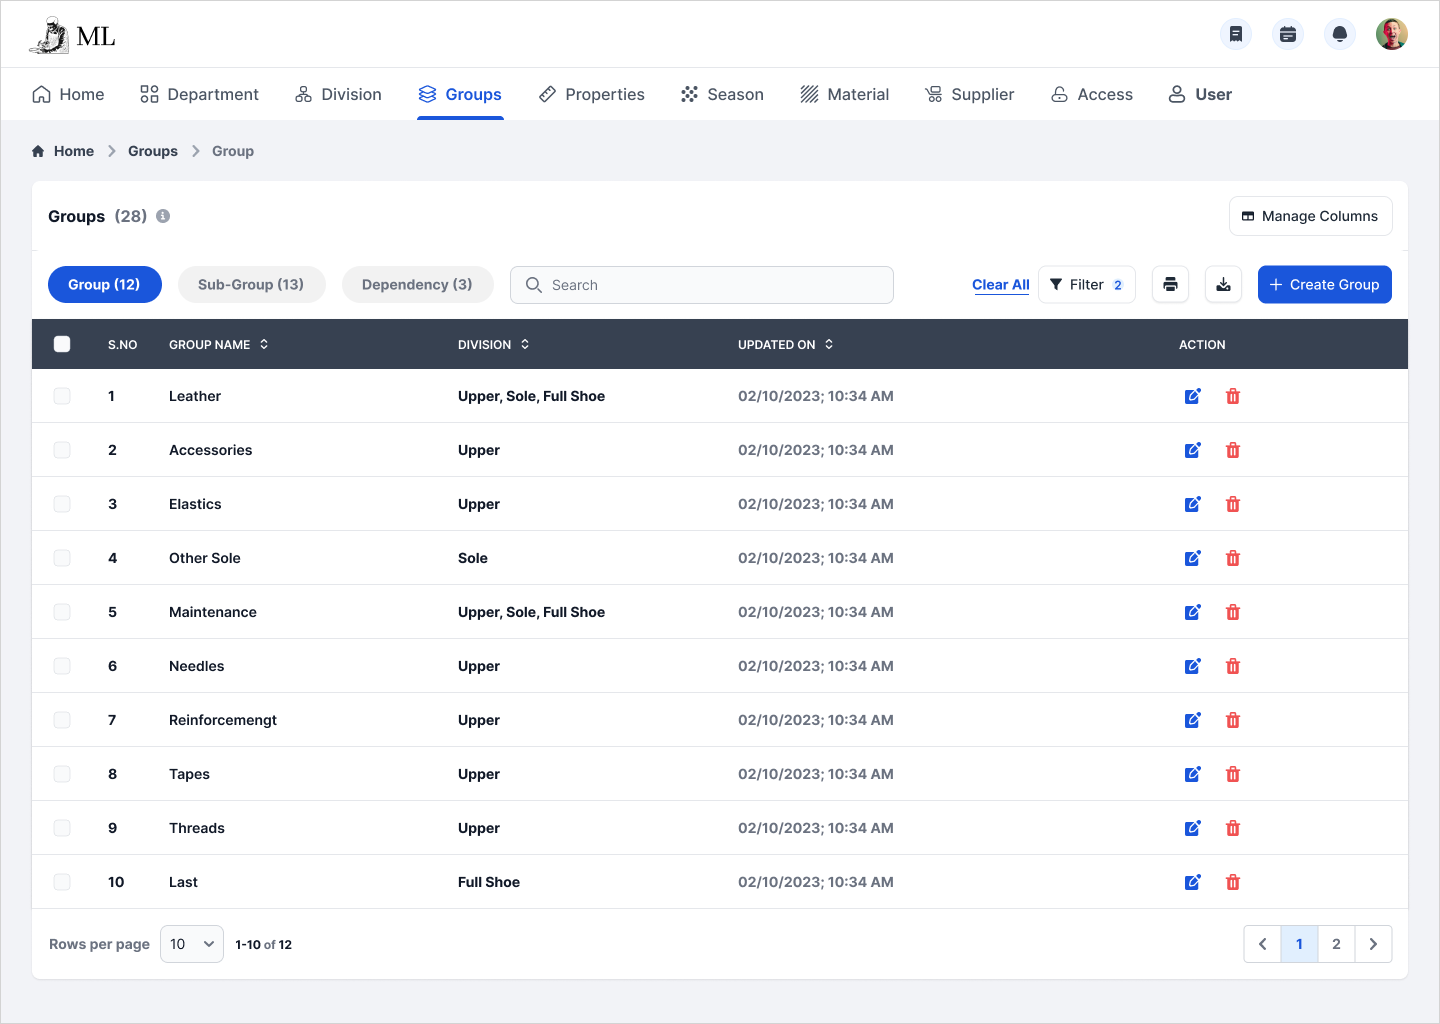Open the Material nav tab
Screen dimensions: 1440x1024
pyautogui.click(x=844, y=94)
